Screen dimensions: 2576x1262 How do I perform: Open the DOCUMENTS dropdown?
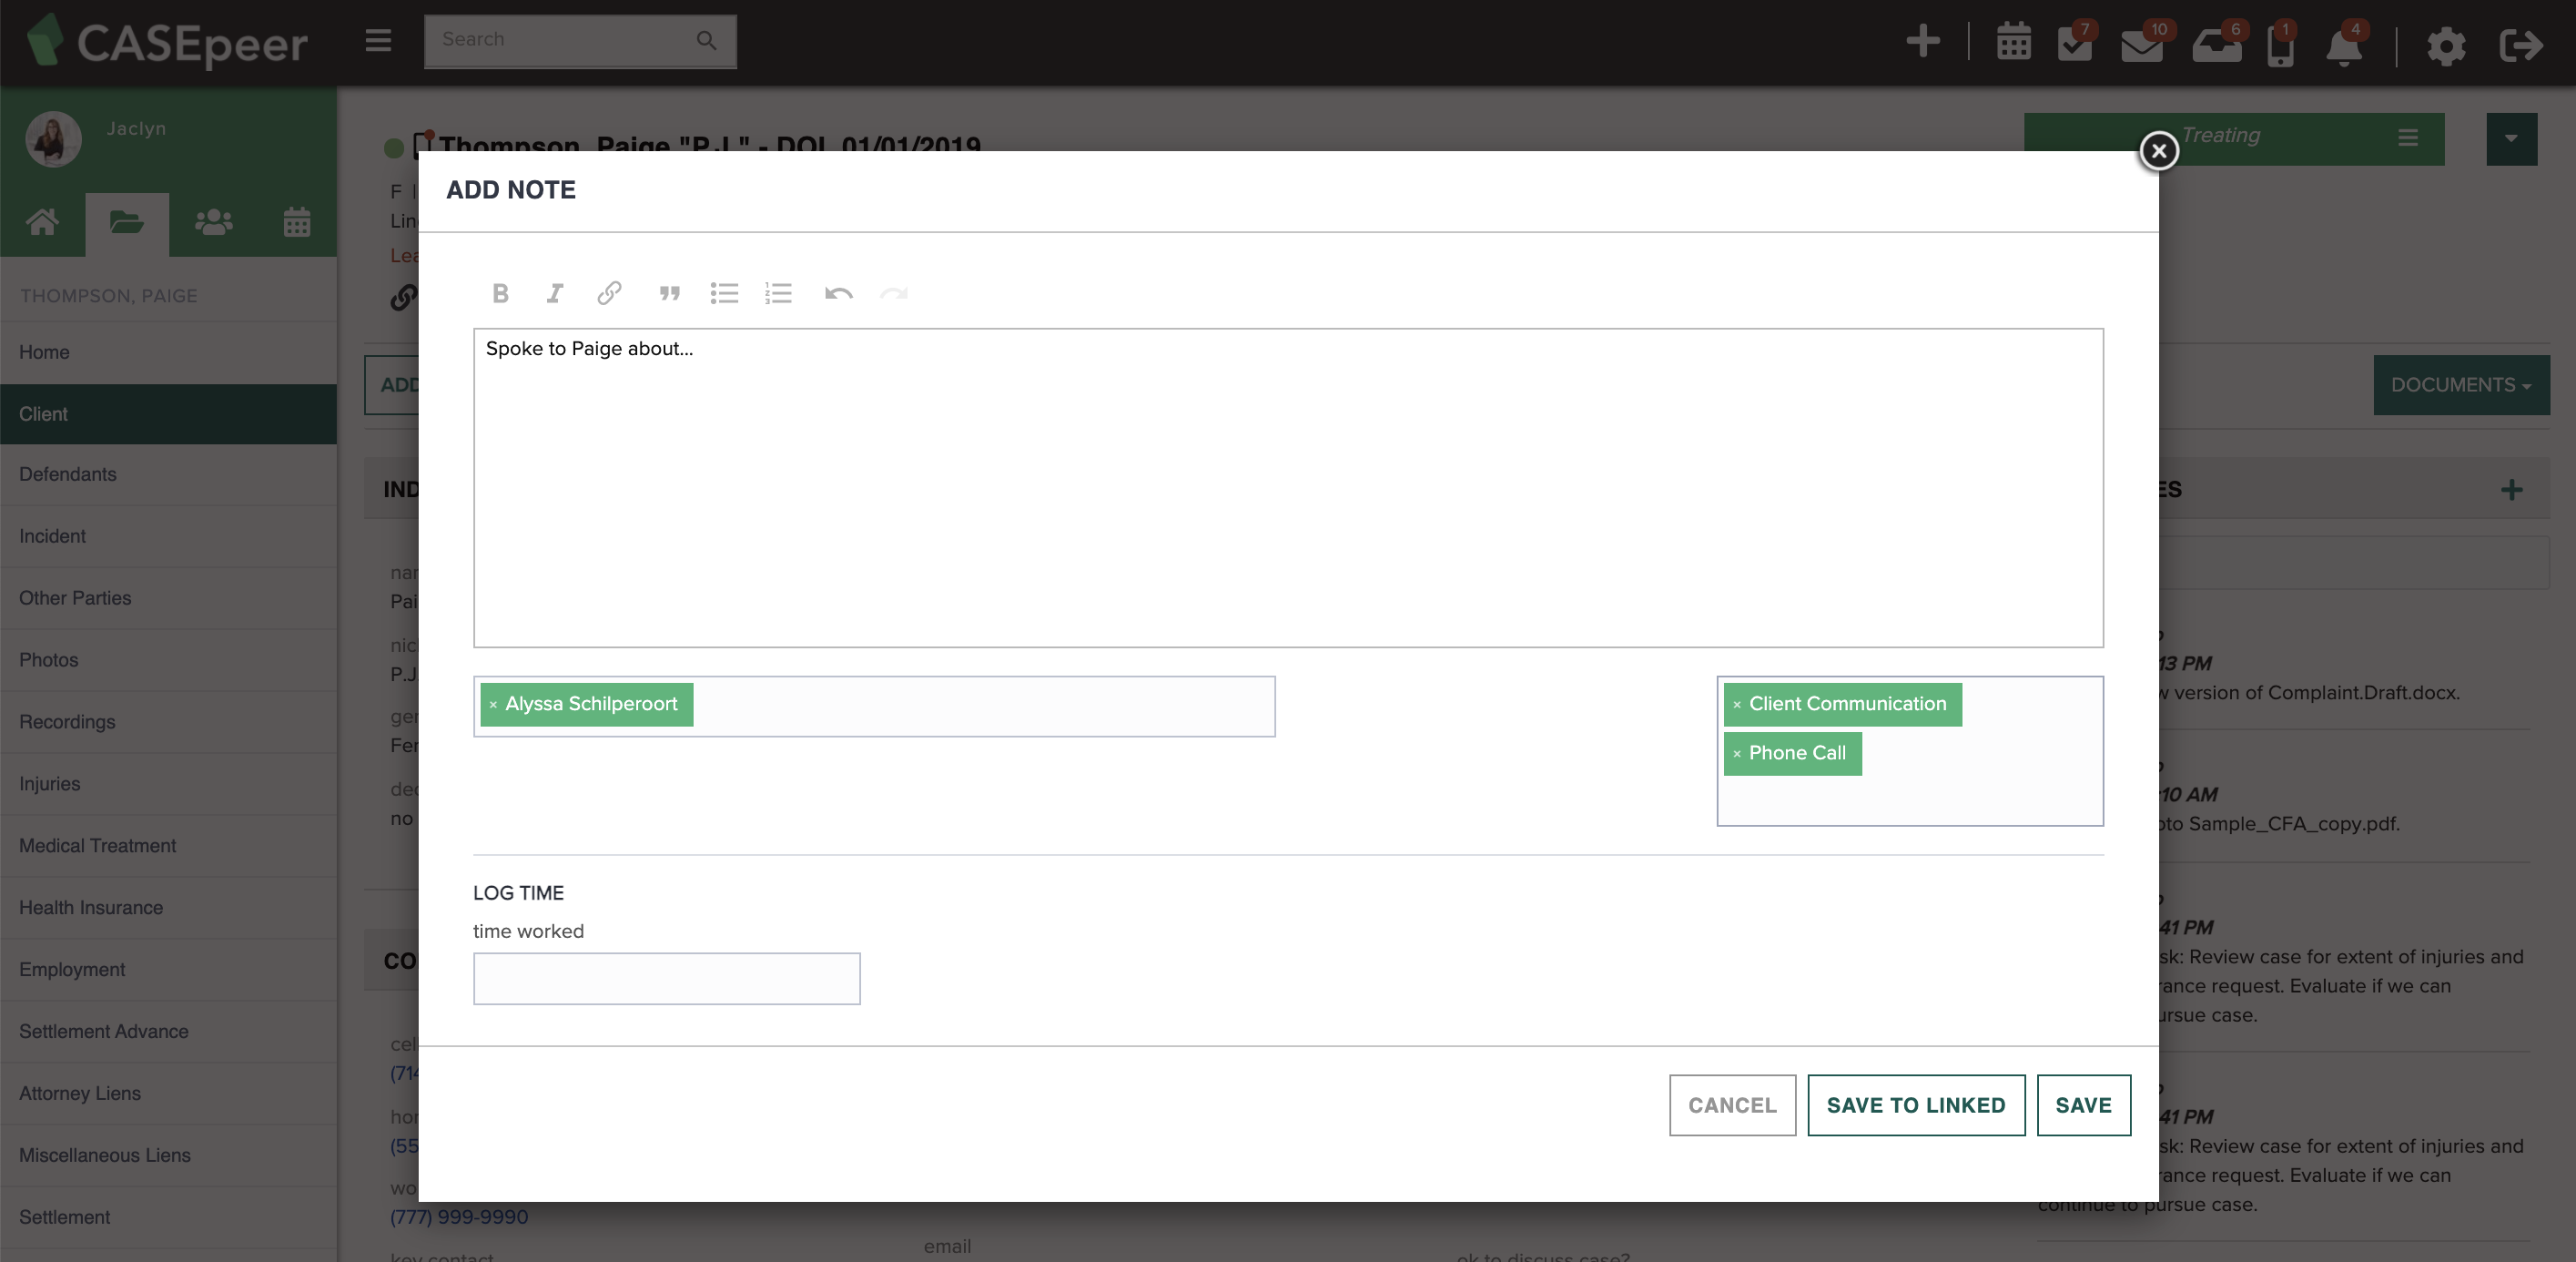click(x=2461, y=385)
